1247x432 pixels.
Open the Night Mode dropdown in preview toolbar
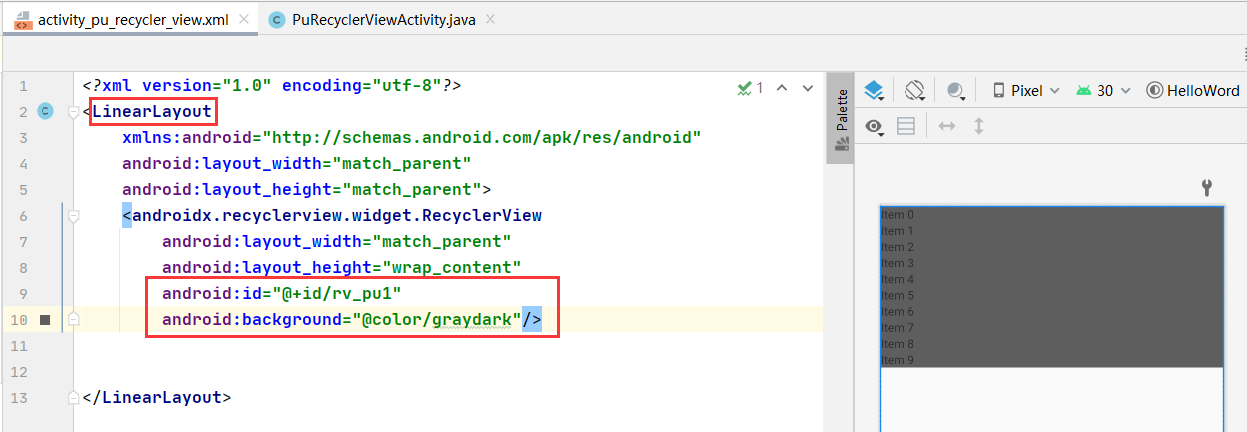point(957,91)
